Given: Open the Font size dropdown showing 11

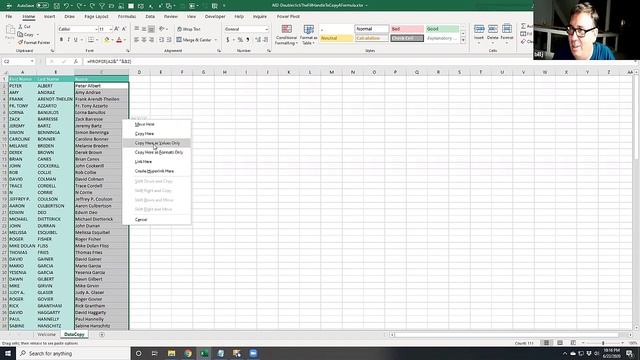Looking at the screenshot, I should [x=111, y=29].
